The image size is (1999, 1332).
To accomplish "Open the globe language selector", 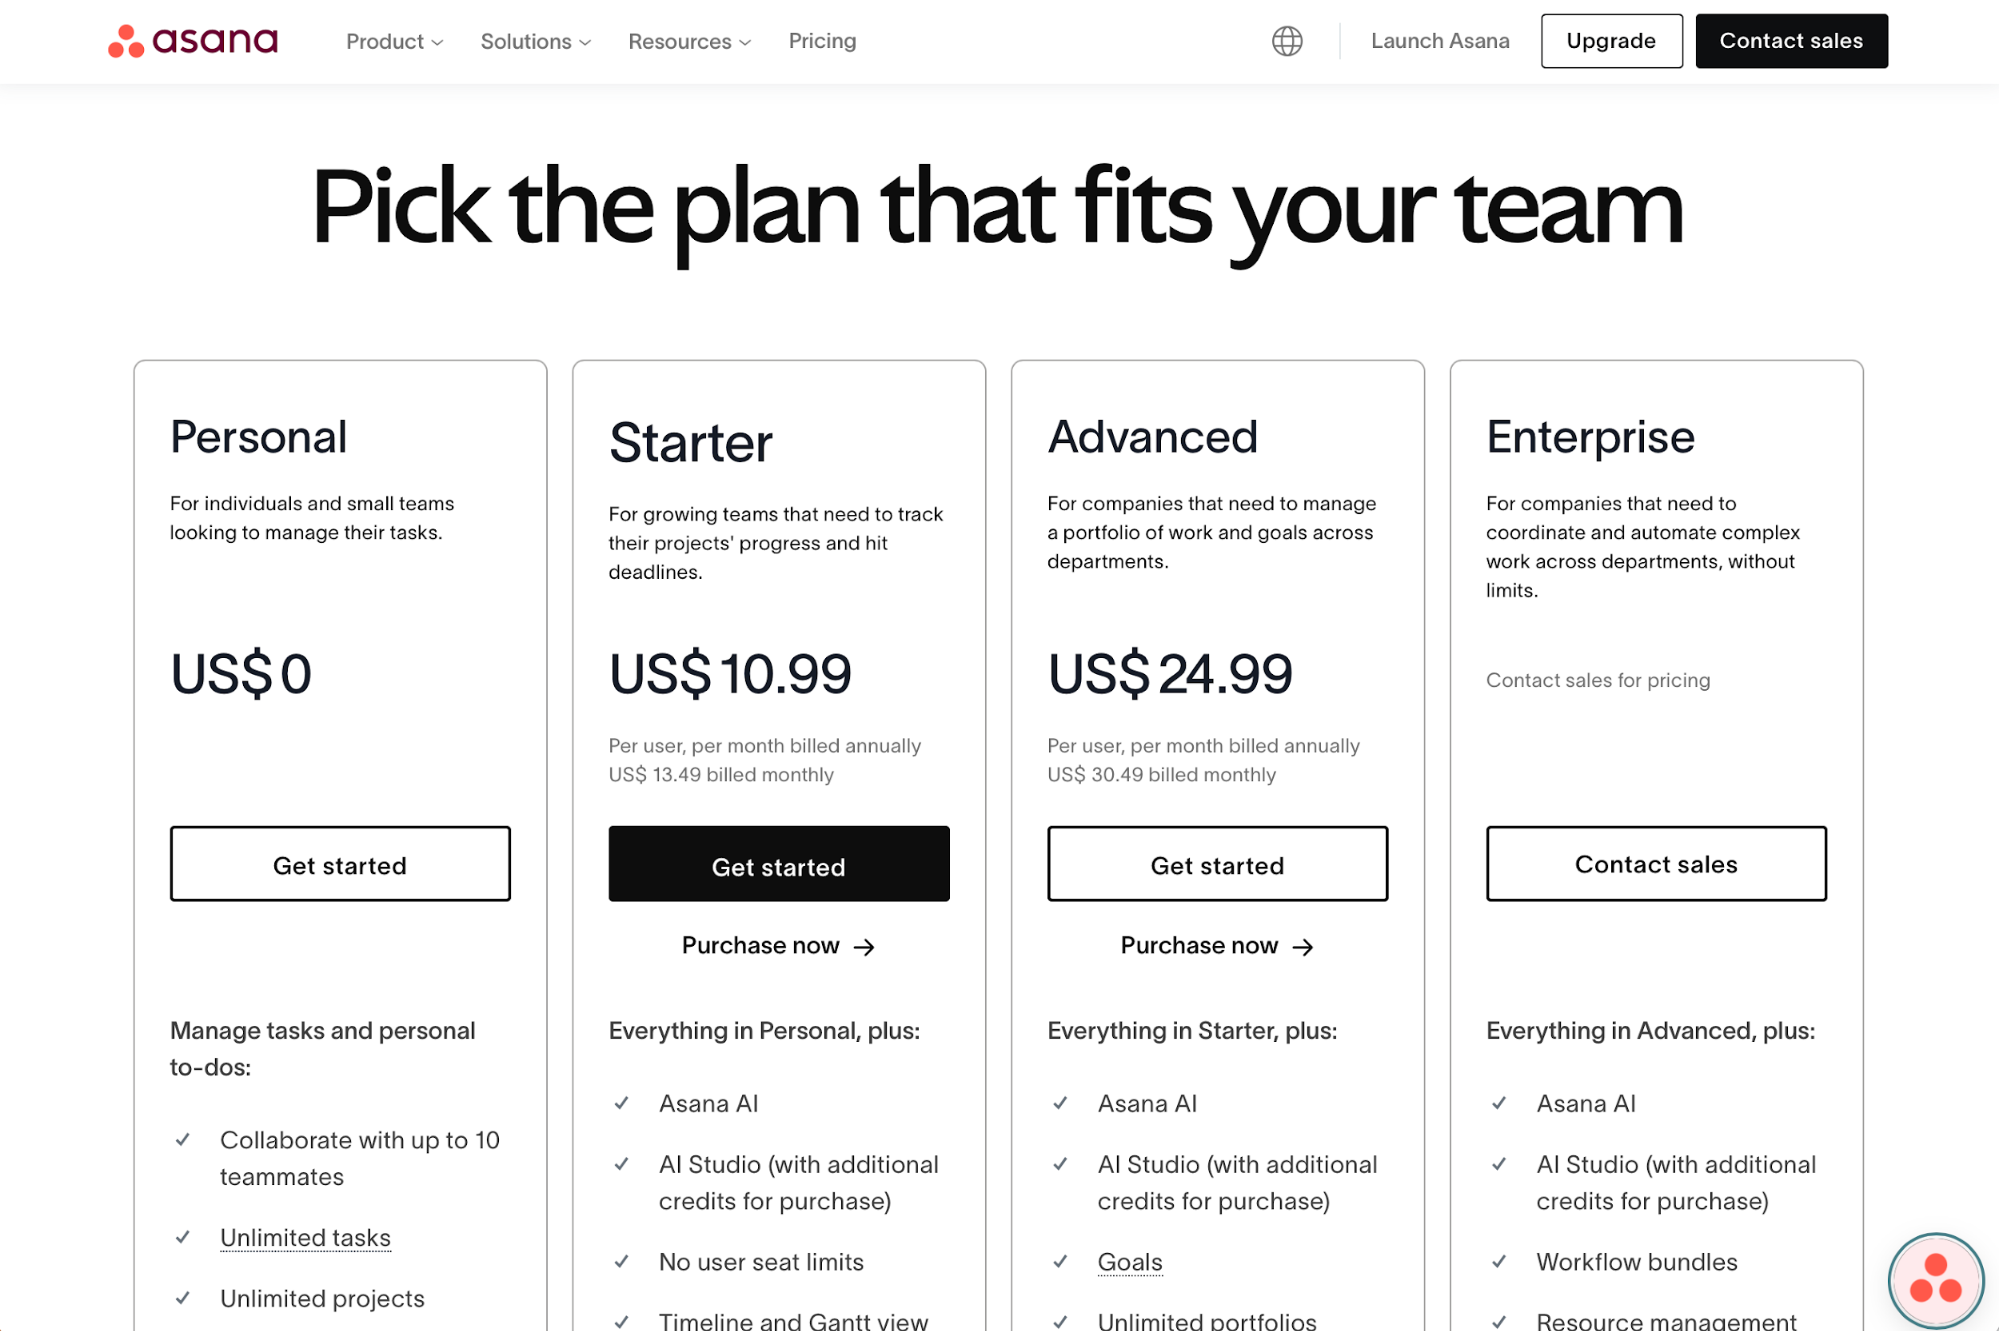I will coord(1287,41).
